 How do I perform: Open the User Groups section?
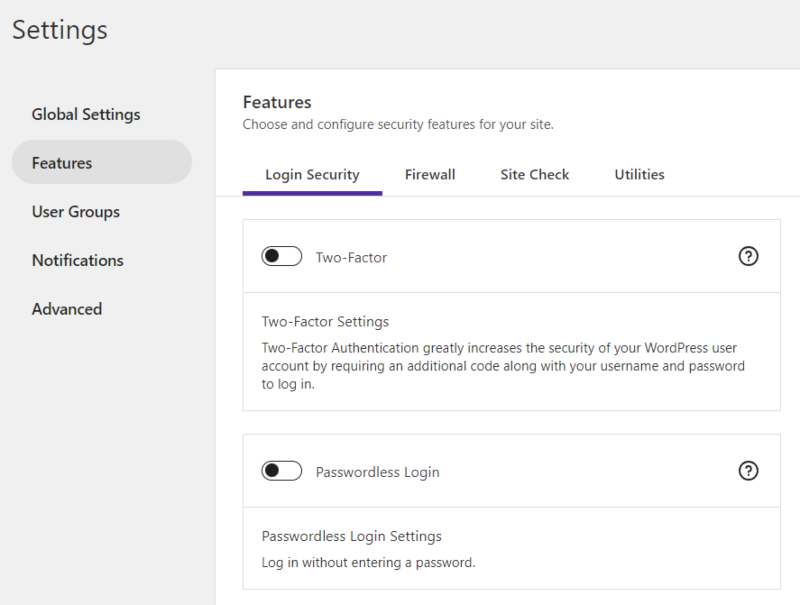(x=76, y=211)
